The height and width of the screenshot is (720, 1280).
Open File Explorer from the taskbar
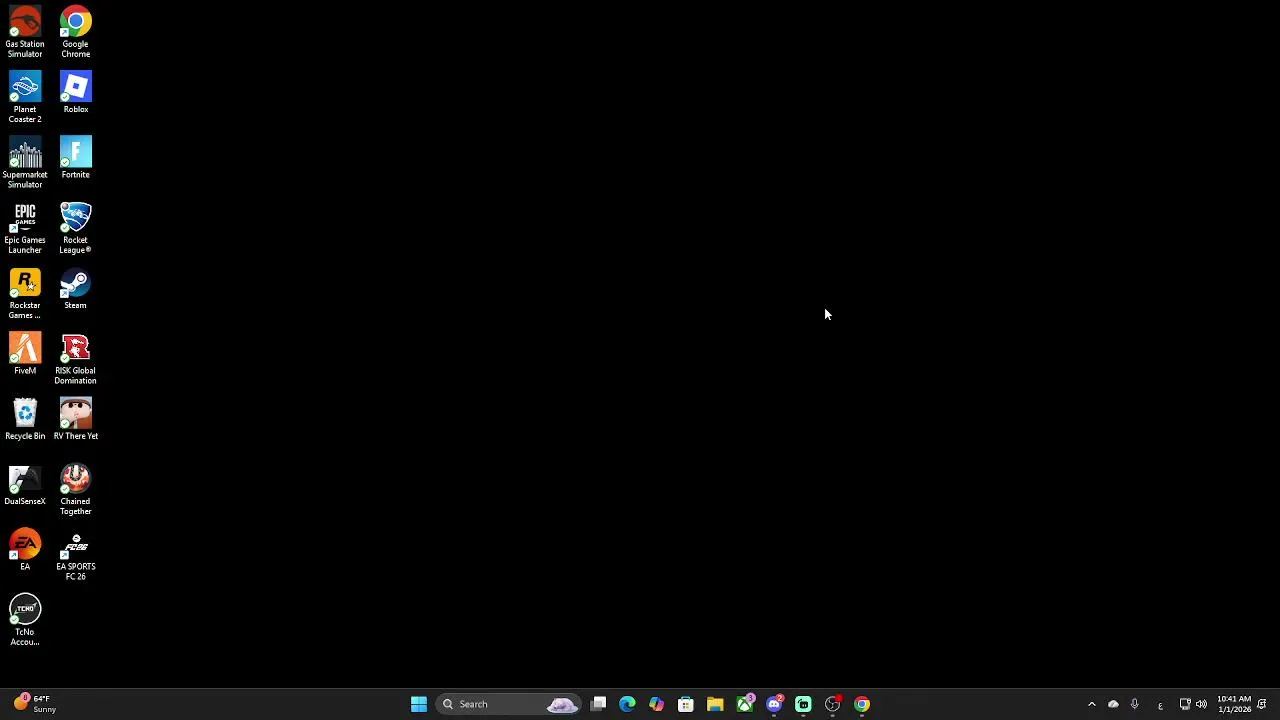tap(715, 704)
